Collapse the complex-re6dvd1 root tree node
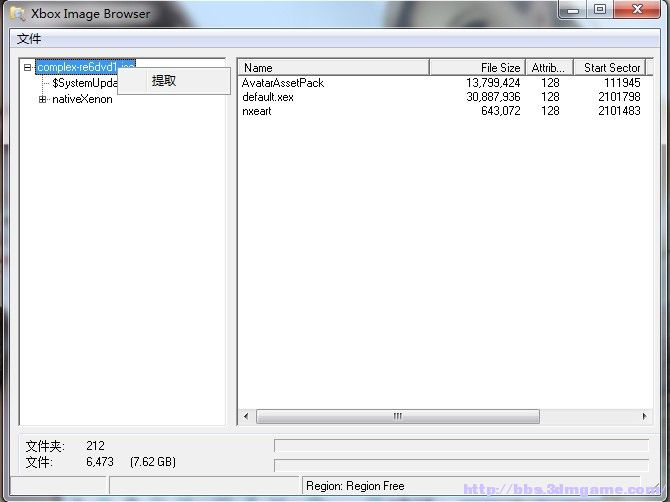This screenshot has width=670, height=502. tap(28, 68)
